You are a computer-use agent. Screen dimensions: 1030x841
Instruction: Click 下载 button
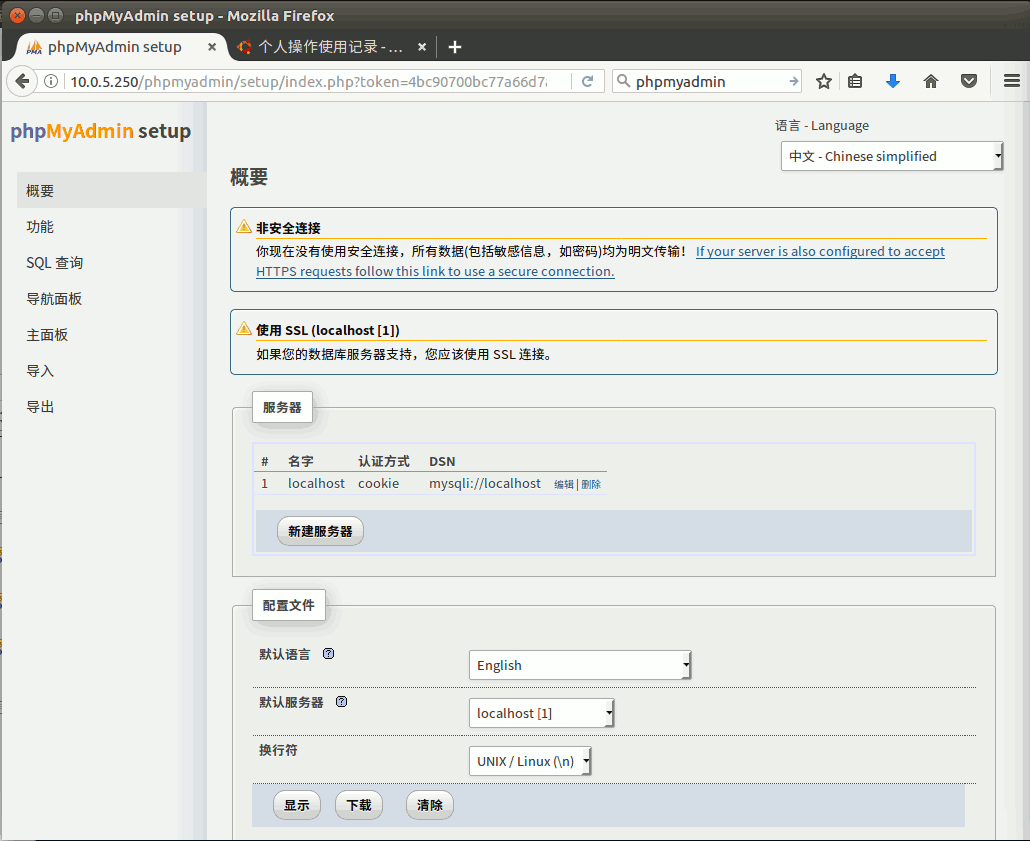pos(359,805)
